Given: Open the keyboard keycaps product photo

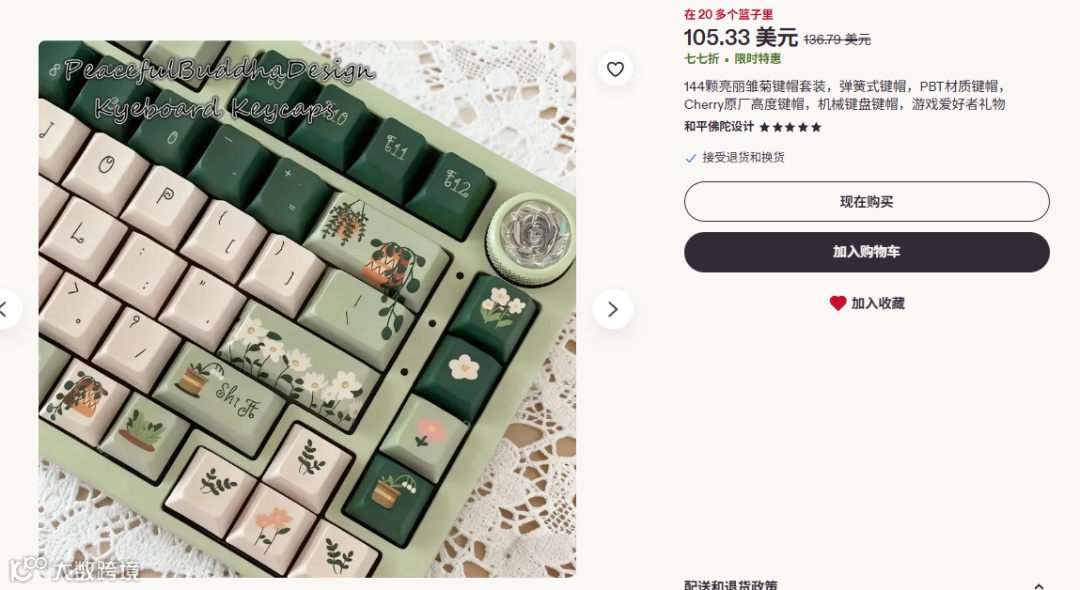Looking at the screenshot, I should point(307,309).
